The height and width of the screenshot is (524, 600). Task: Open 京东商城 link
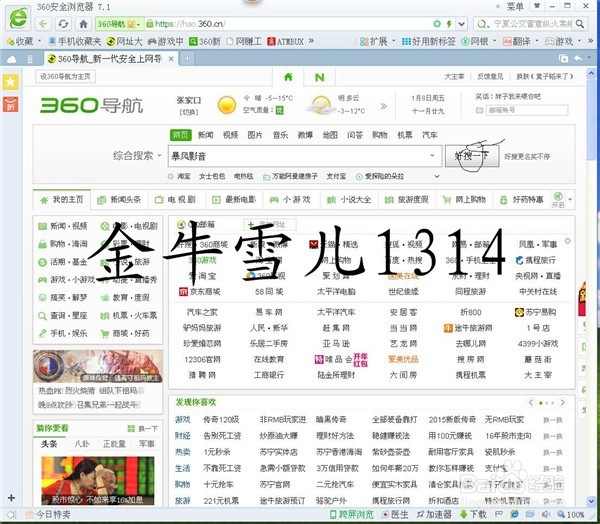[x=200, y=292]
